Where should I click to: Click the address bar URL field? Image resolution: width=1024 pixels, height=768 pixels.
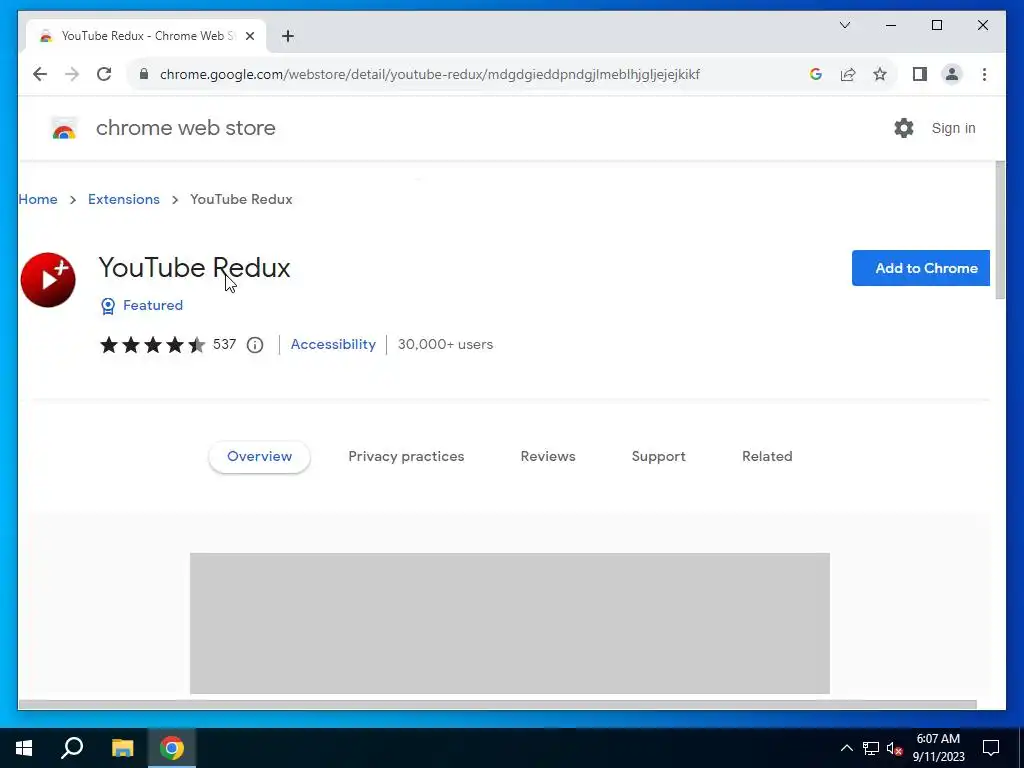470,74
